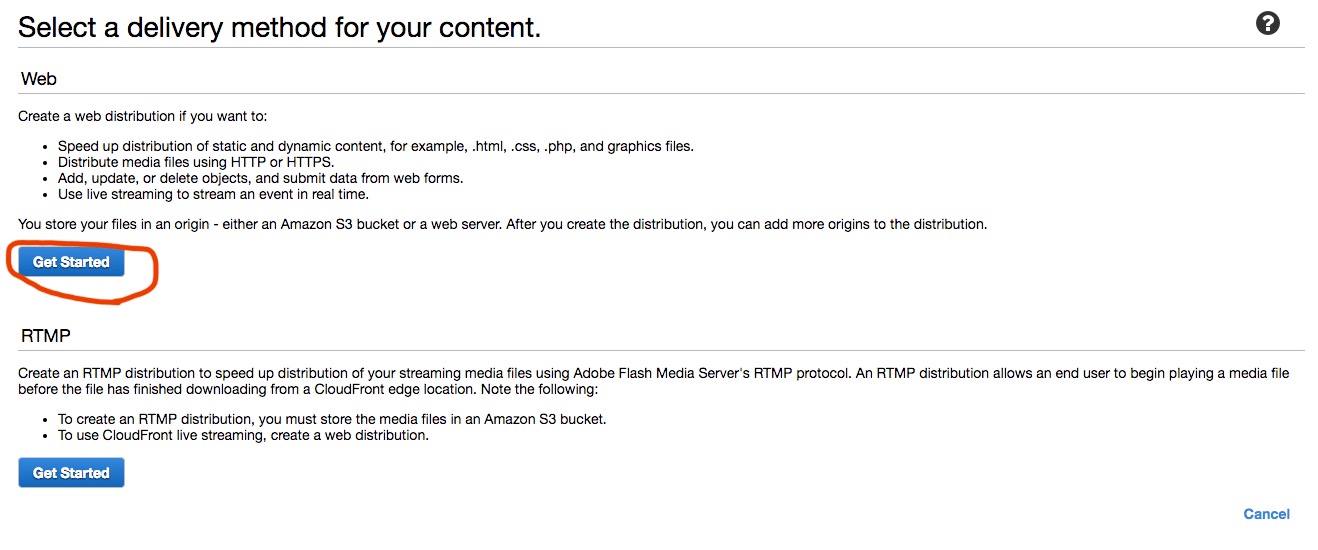Viewport: 1318px width, 550px height.
Task: Click Get Started under the Web section
Action: click(x=71, y=262)
